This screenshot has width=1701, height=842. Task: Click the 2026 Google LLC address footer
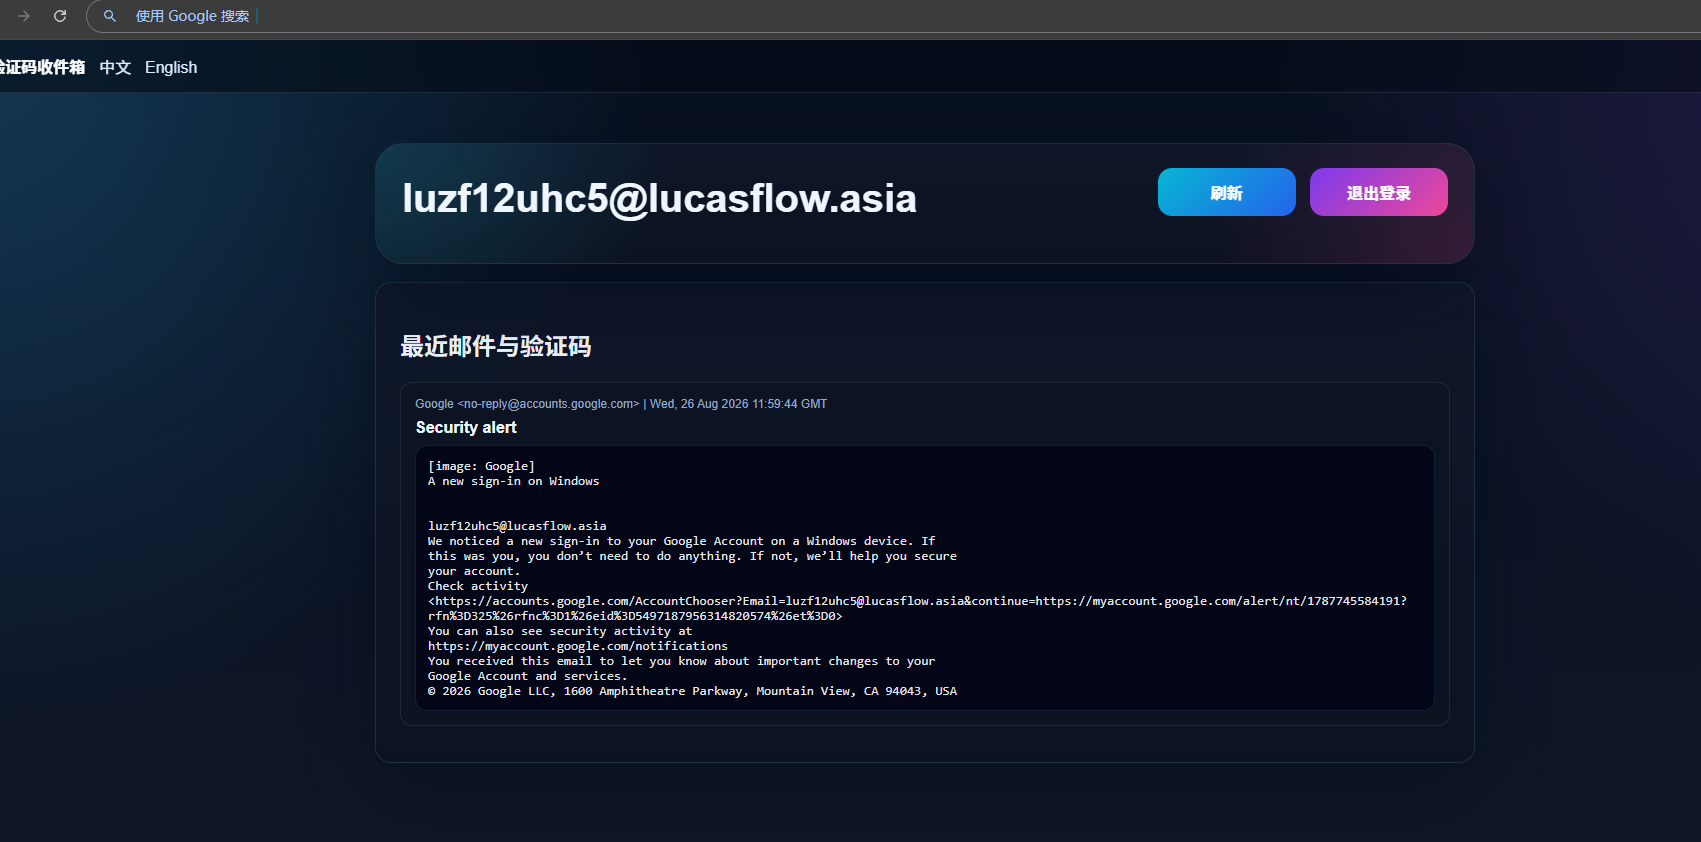692,691
